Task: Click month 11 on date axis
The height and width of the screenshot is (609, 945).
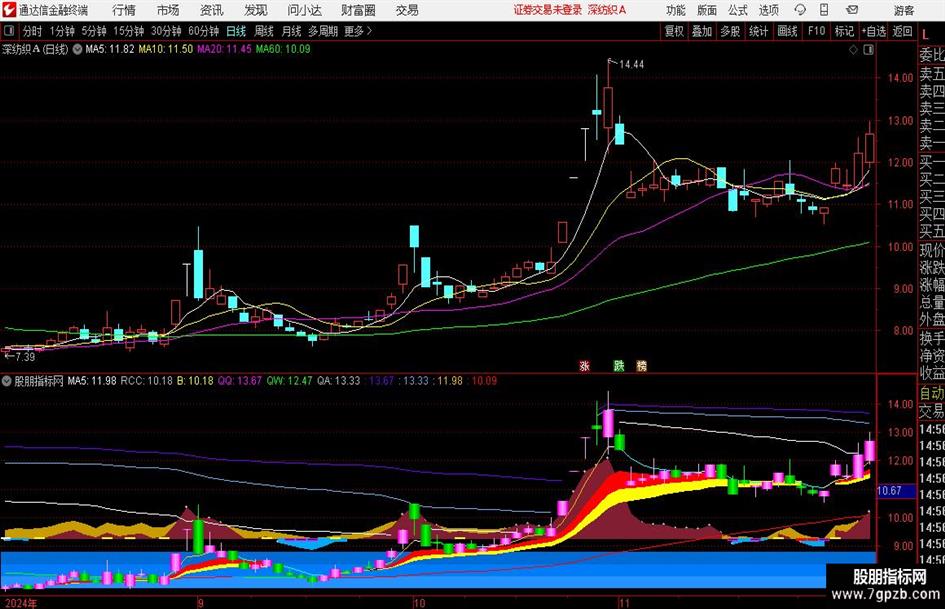Action: click(x=624, y=602)
